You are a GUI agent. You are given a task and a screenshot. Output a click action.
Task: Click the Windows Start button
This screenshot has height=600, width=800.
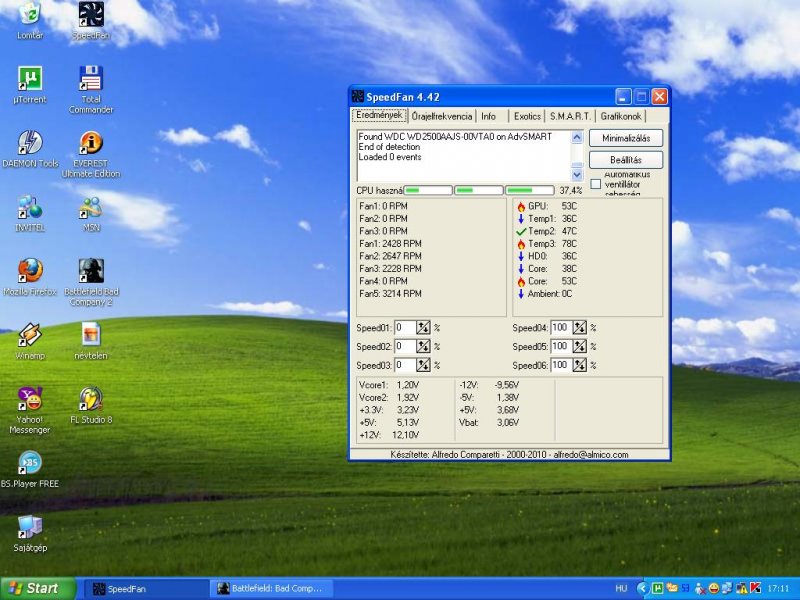pos(38,588)
